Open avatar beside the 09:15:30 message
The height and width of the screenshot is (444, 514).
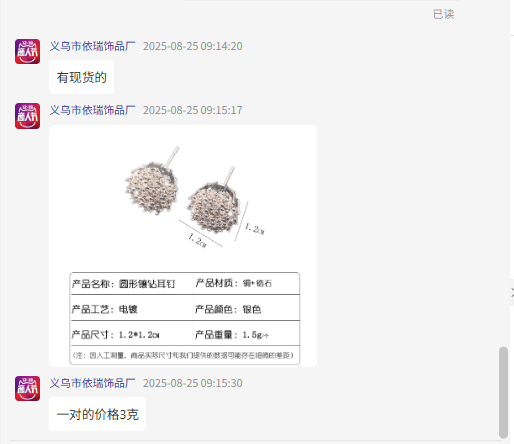coord(27,389)
